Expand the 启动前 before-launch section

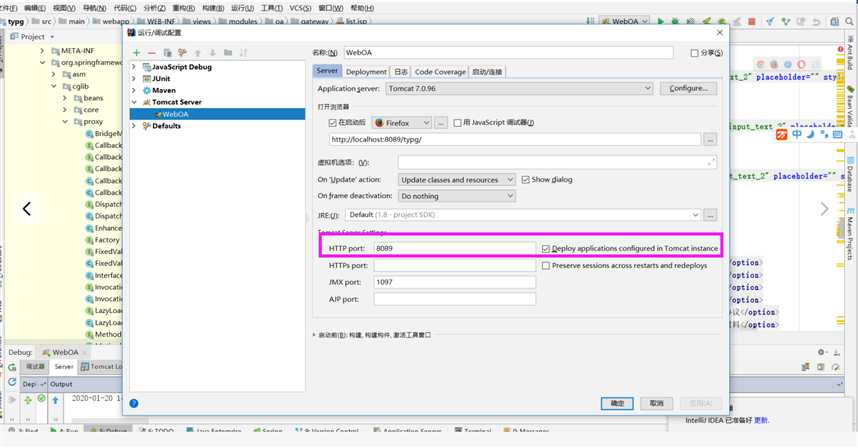pos(315,335)
